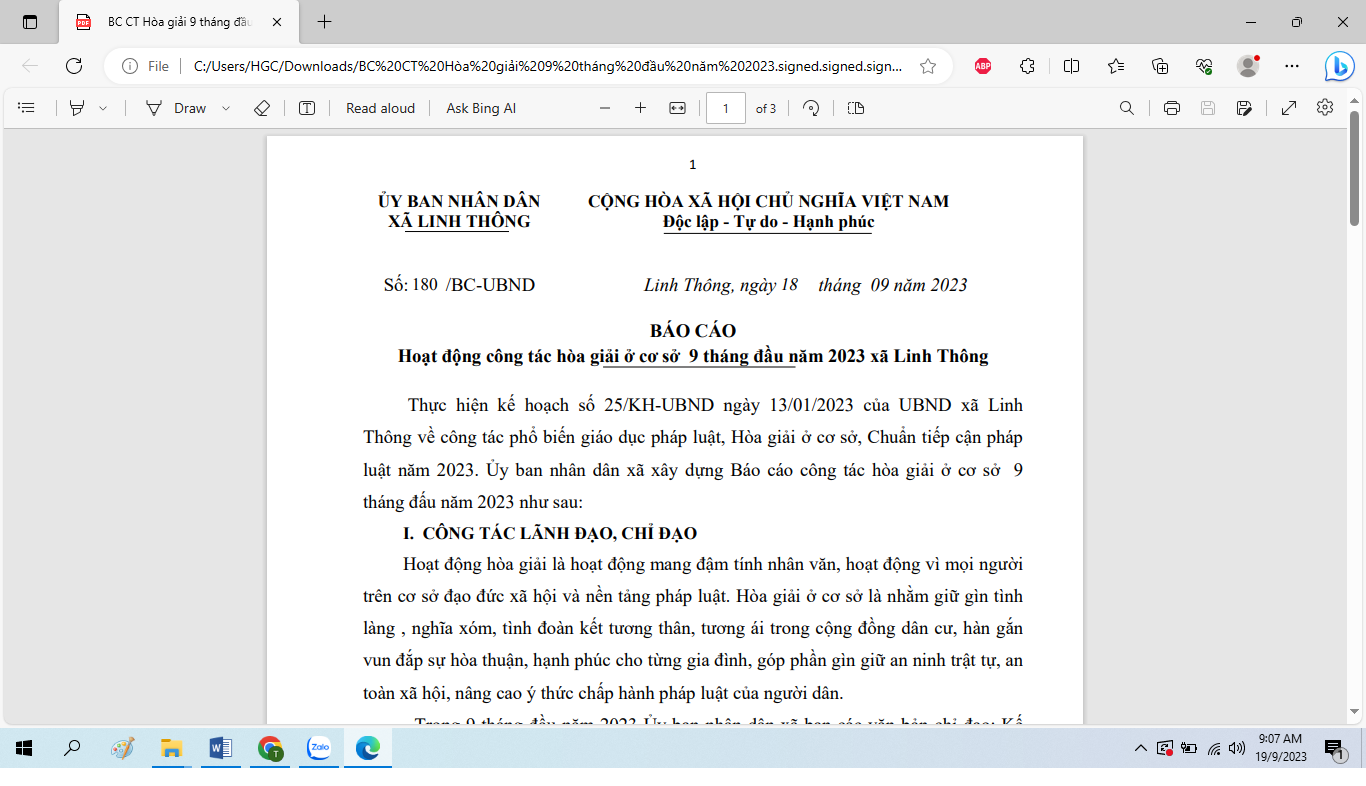This screenshot has height=786, width=1366.
Task: Close the BC CT Hòa giải tab
Action: (277, 22)
